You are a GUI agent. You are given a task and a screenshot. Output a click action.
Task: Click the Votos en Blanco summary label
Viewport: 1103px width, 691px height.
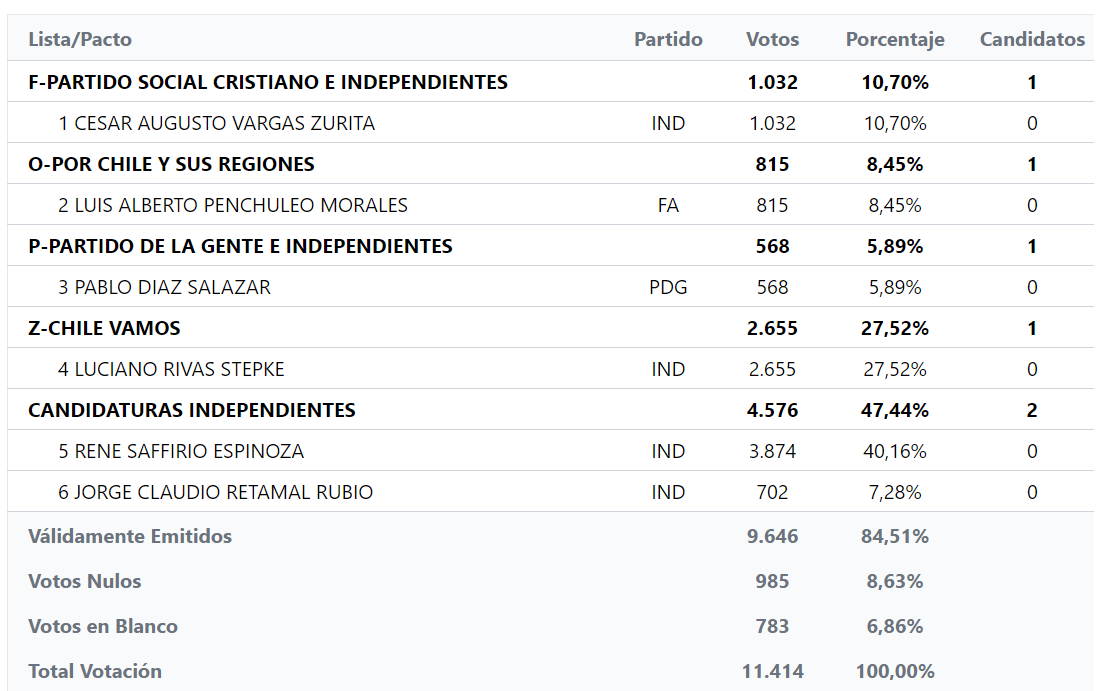[103, 626]
